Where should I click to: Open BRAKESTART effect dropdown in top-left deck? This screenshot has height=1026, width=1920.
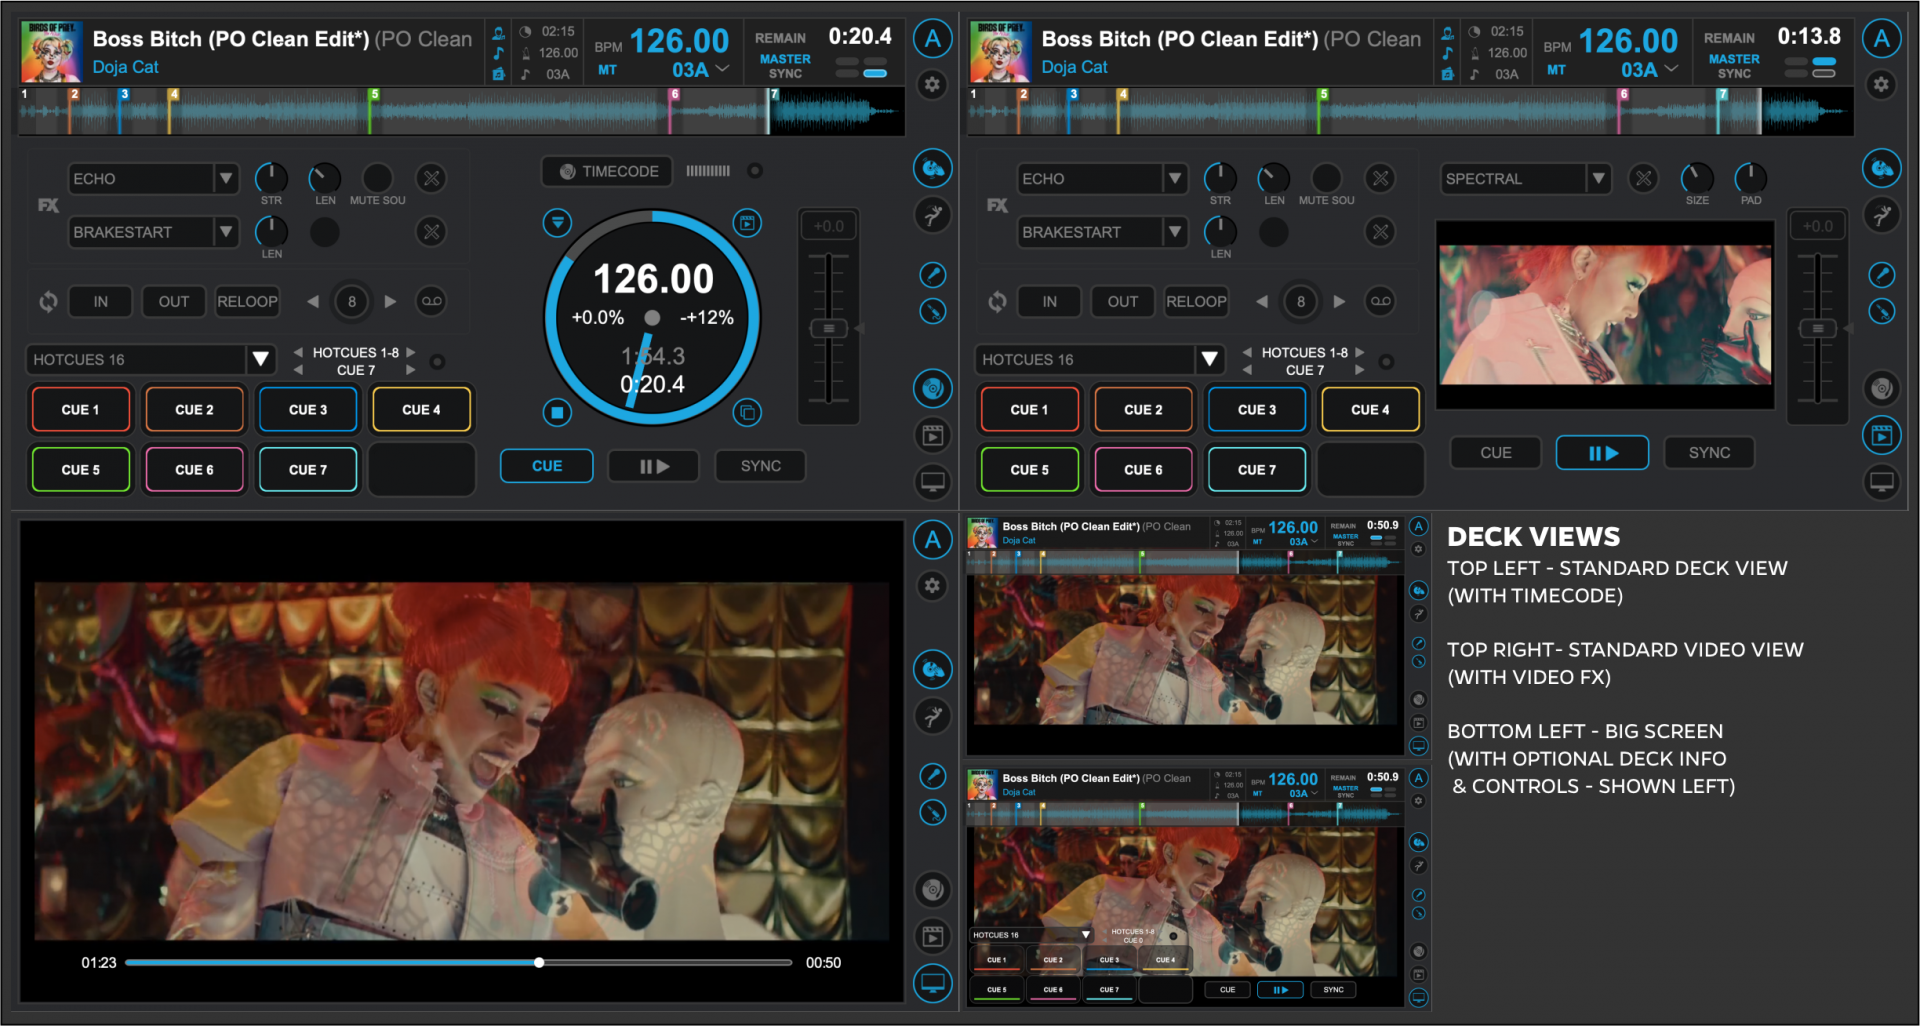point(226,232)
